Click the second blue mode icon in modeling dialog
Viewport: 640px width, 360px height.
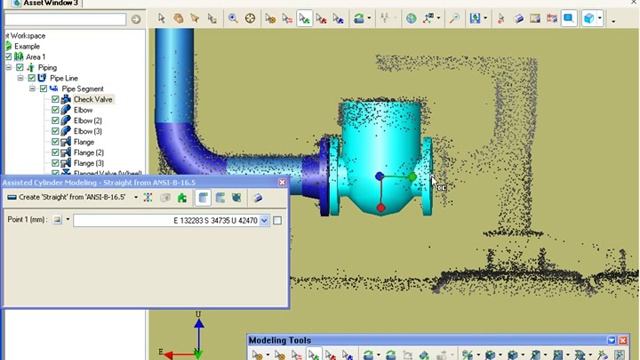pyautogui.click(x=220, y=198)
